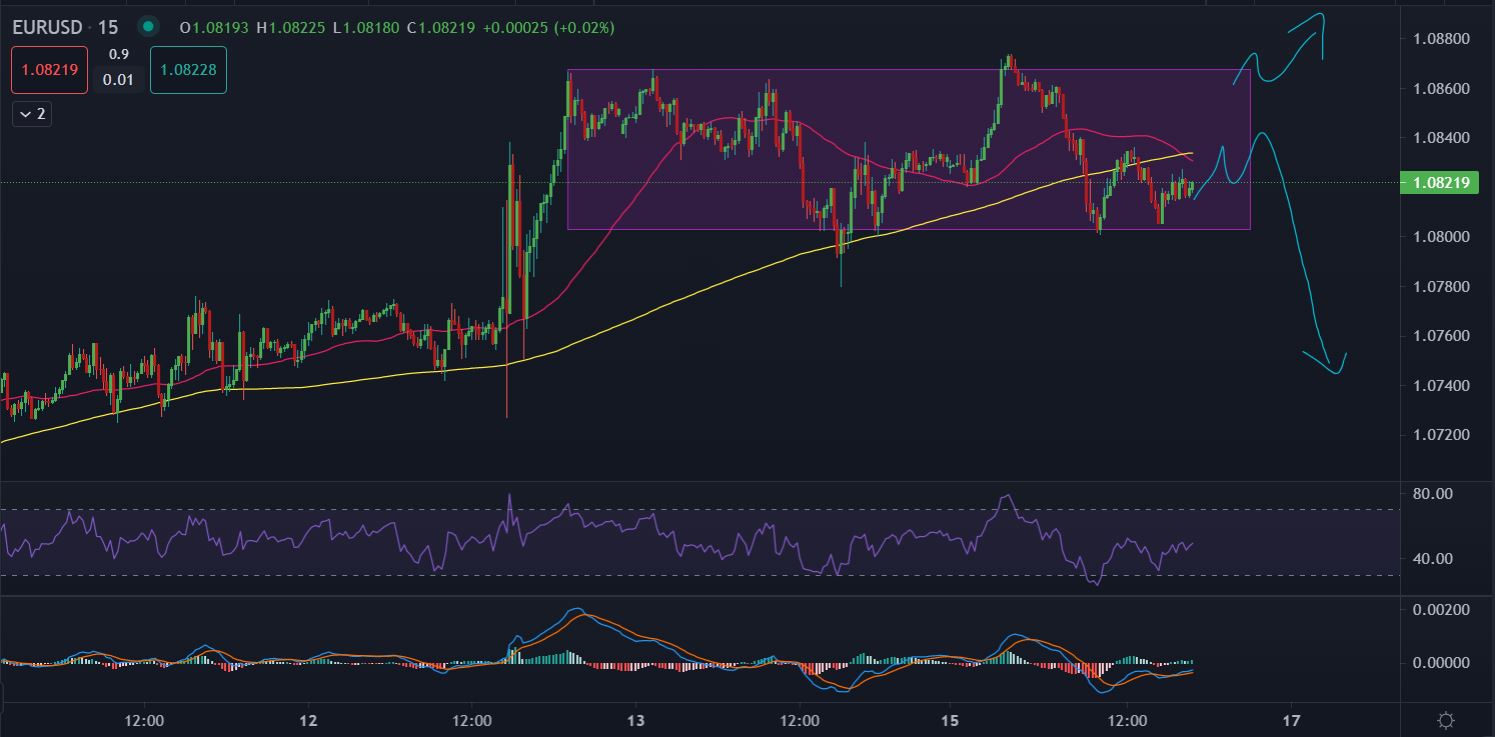Click the change value +0.00025 (+0.02%)
The image size is (1495, 737).
point(549,28)
